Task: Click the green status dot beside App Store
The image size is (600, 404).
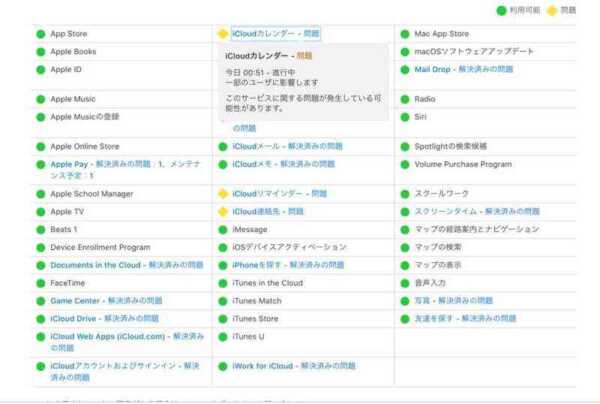Action: (41, 34)
